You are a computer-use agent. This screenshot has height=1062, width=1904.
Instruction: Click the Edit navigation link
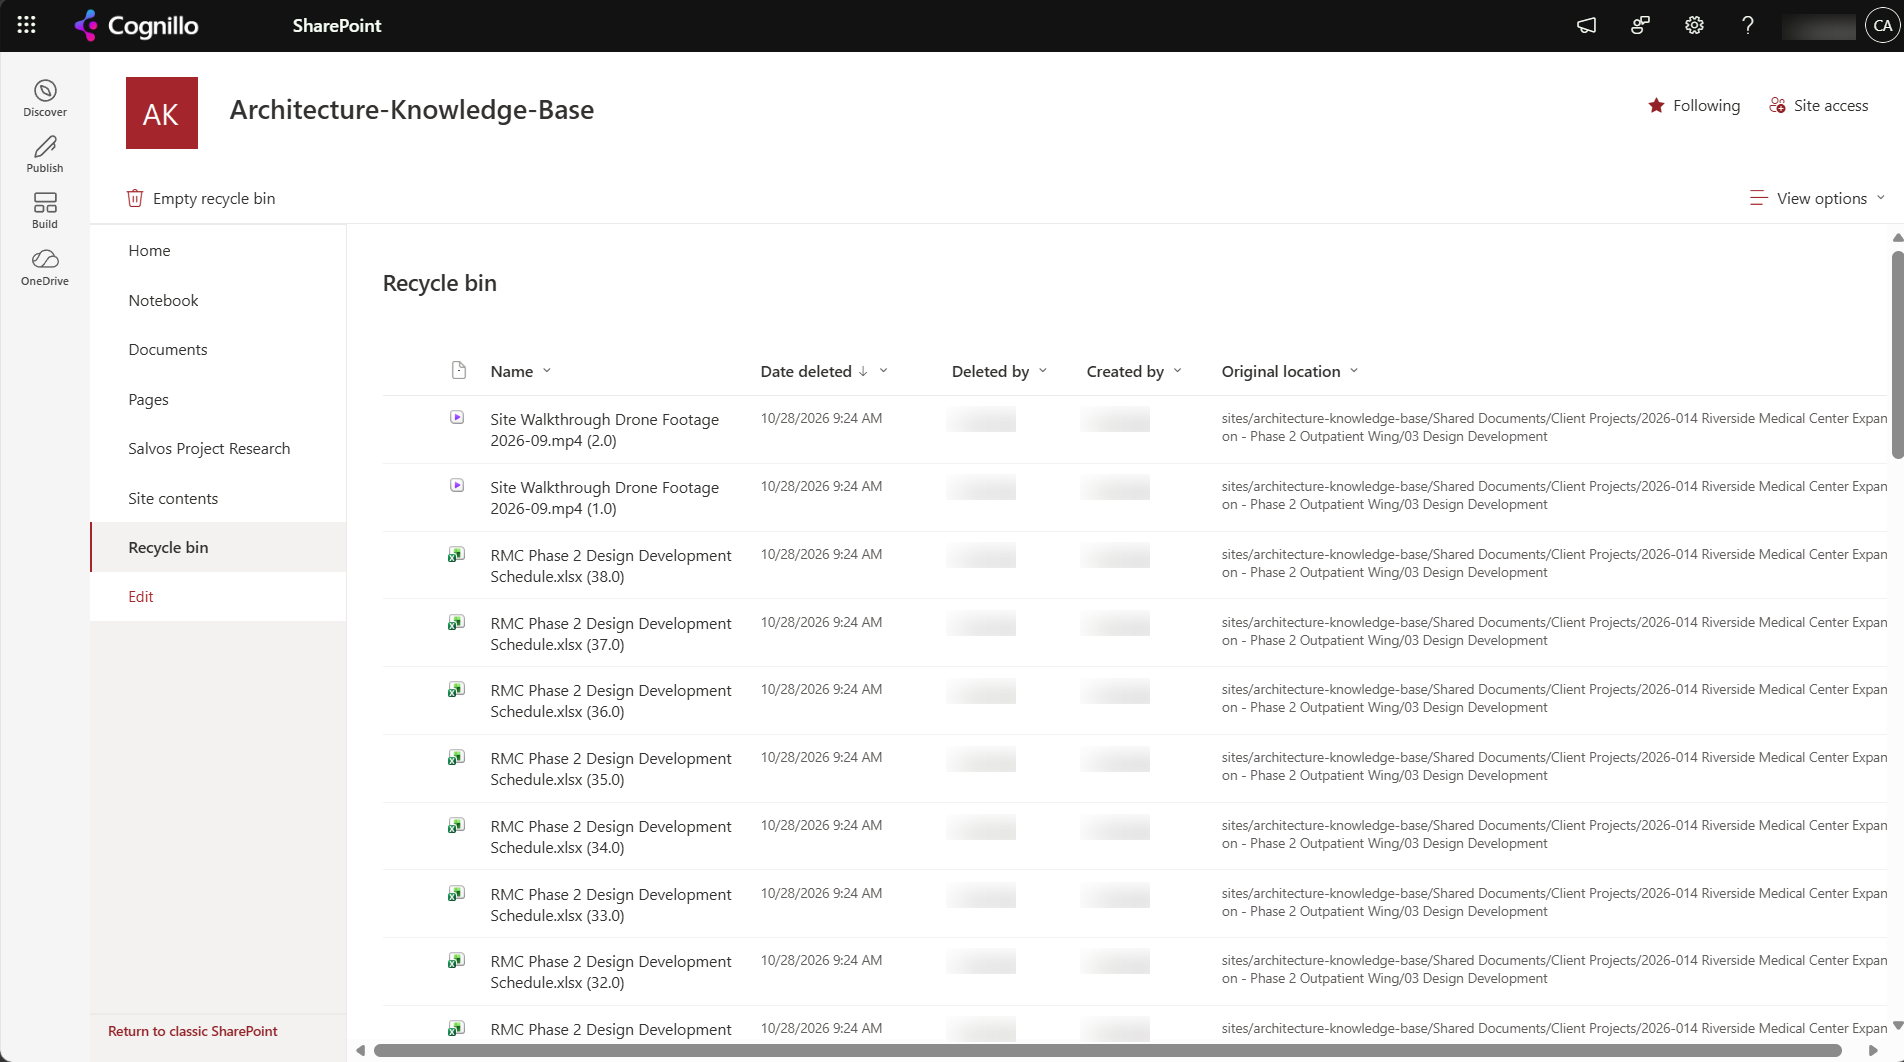click(140, 596)
